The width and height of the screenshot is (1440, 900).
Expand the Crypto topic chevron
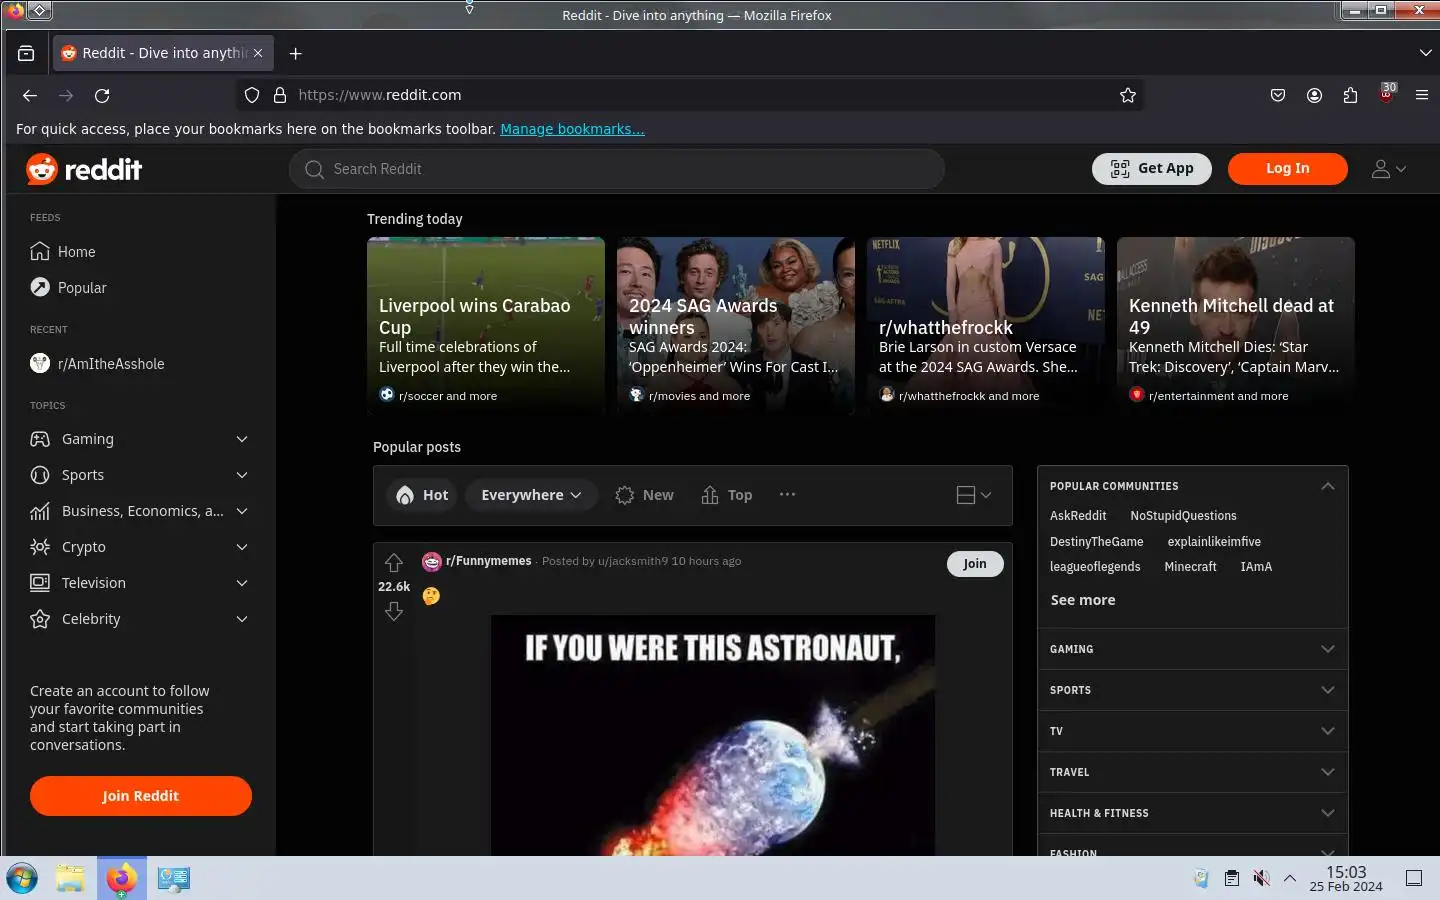click(242, 547)
